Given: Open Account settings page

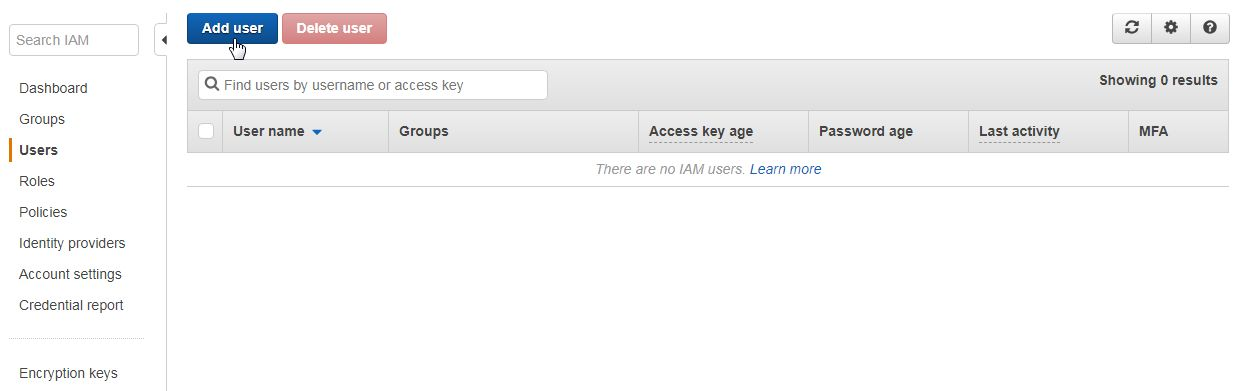Looking at the screenshot, I should pos(70,274).
